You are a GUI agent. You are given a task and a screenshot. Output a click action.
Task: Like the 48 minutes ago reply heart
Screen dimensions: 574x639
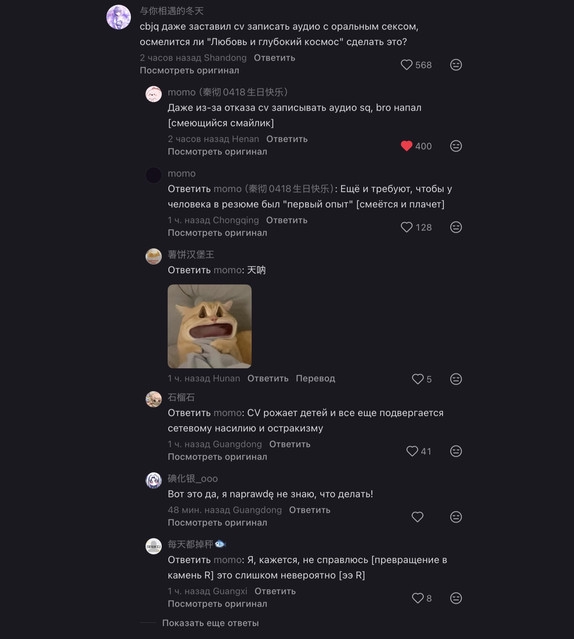click(418, 517)
